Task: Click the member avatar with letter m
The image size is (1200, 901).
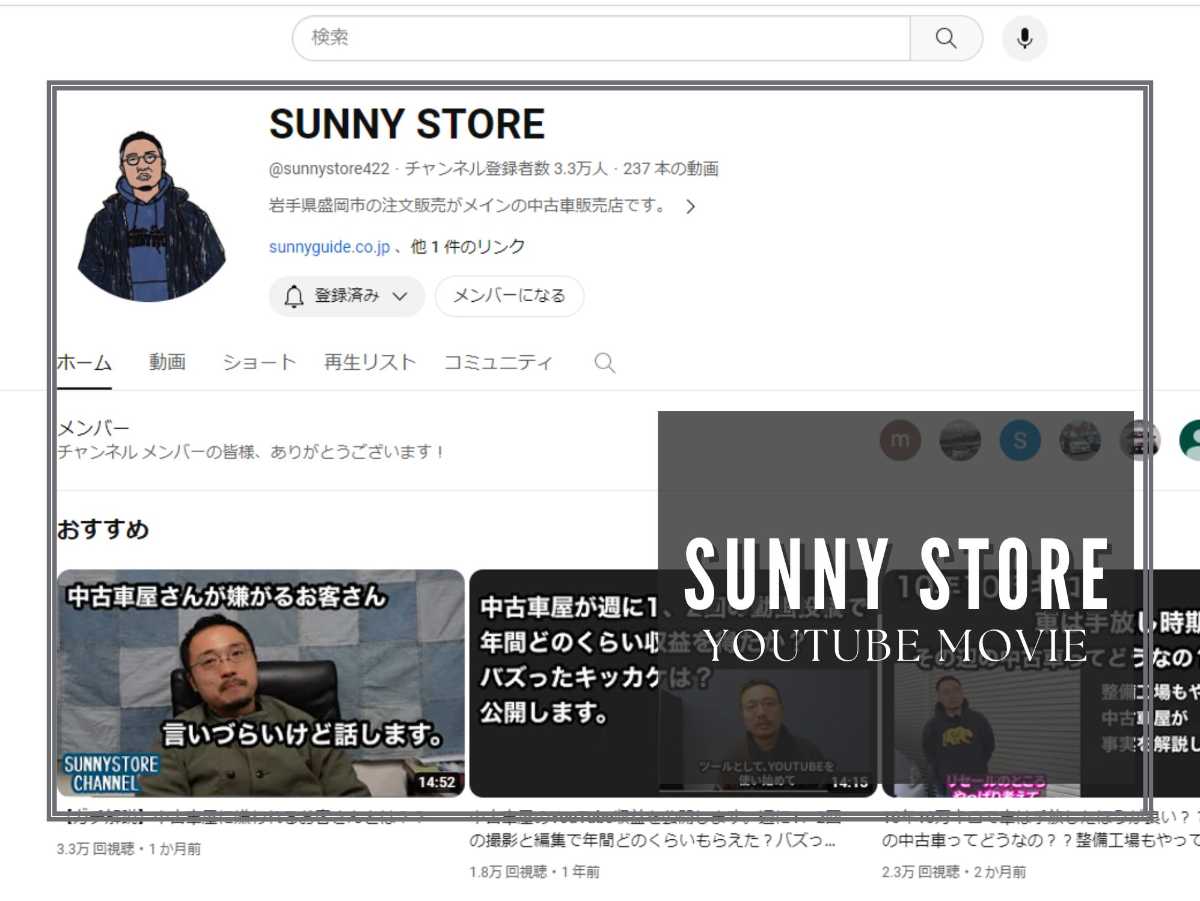Action: pyautogui.click(x=899, y=440)
